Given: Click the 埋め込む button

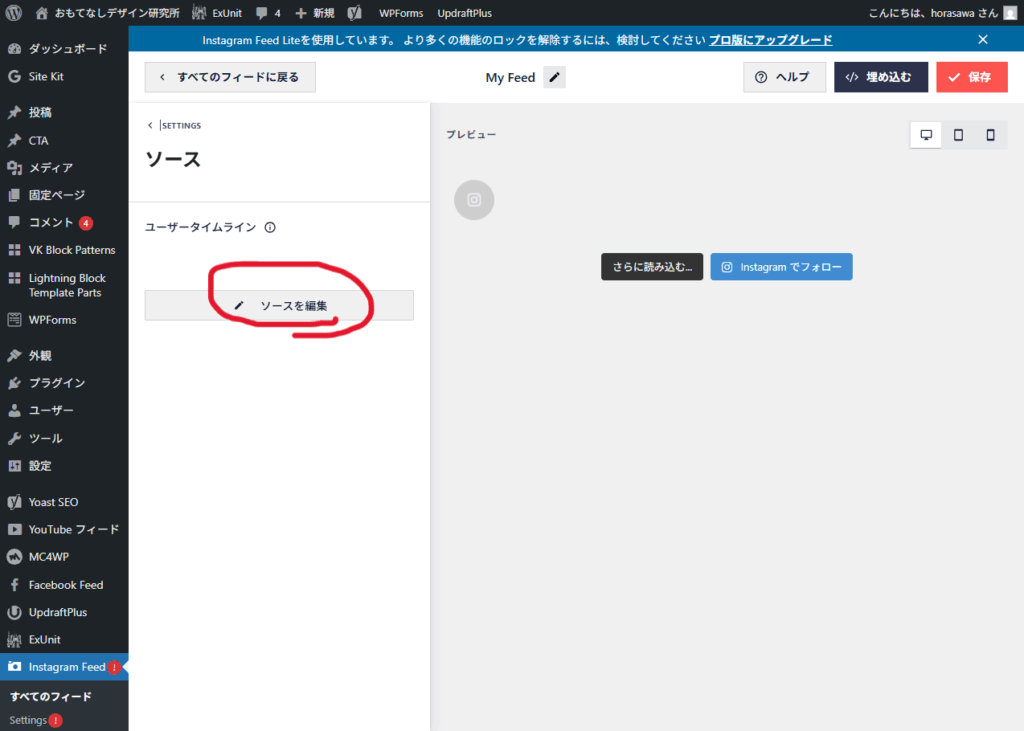Looking at the screenshot, I should pyautogui.click(x=880, y=77).
